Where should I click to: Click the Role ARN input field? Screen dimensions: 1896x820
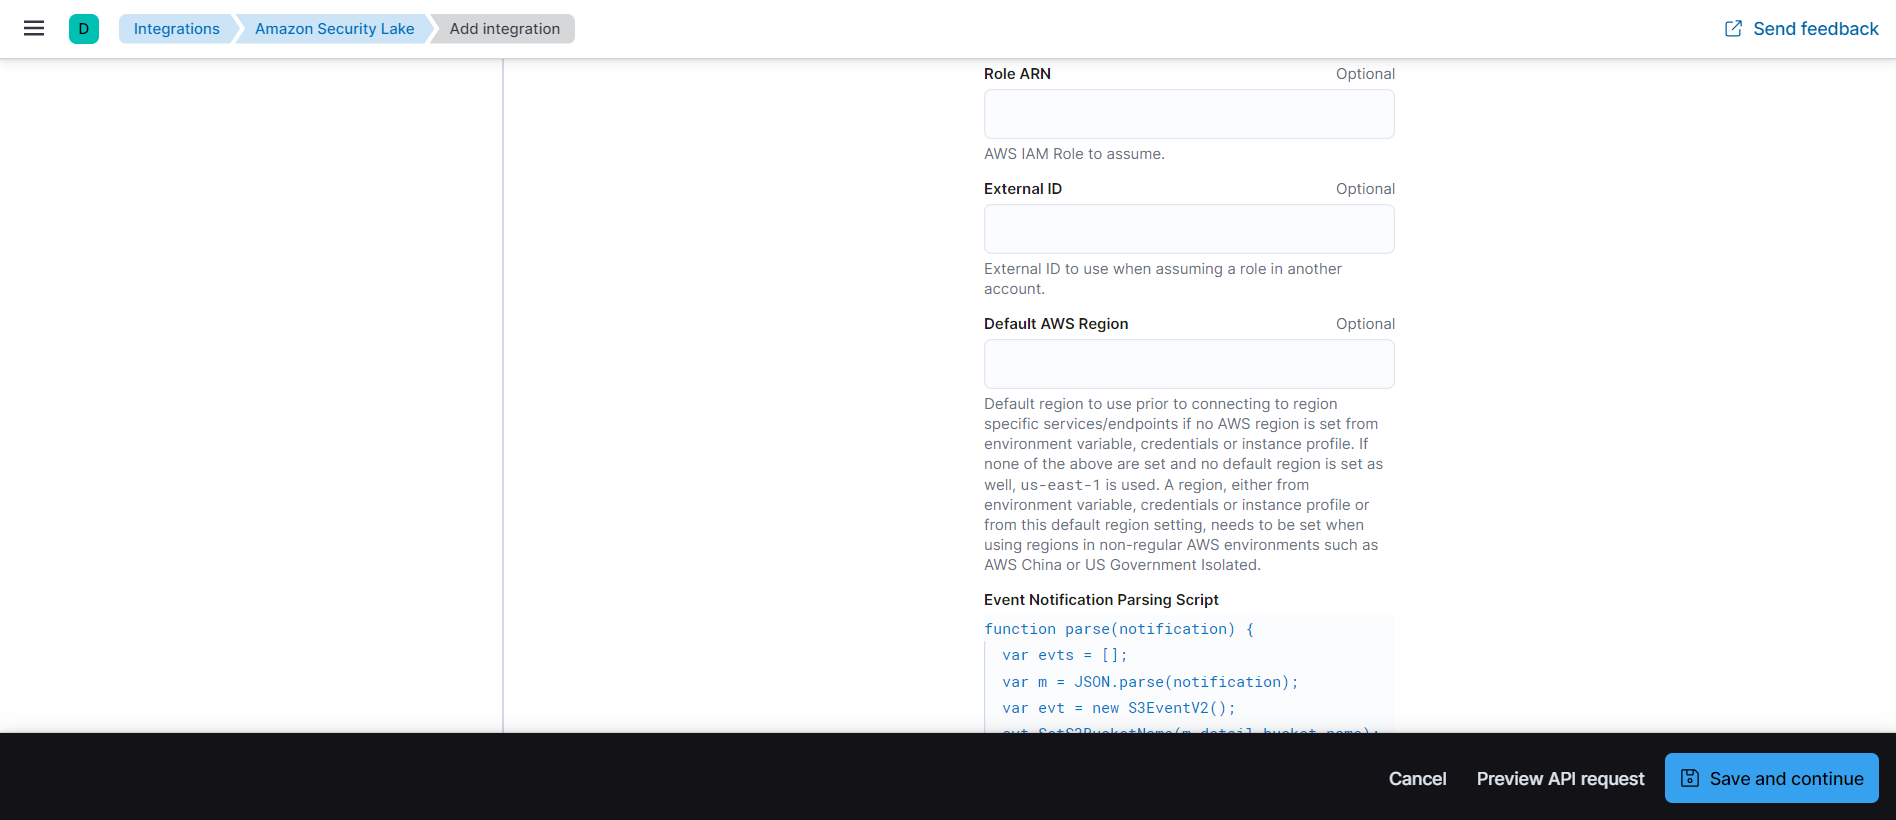click(1188, 113)
